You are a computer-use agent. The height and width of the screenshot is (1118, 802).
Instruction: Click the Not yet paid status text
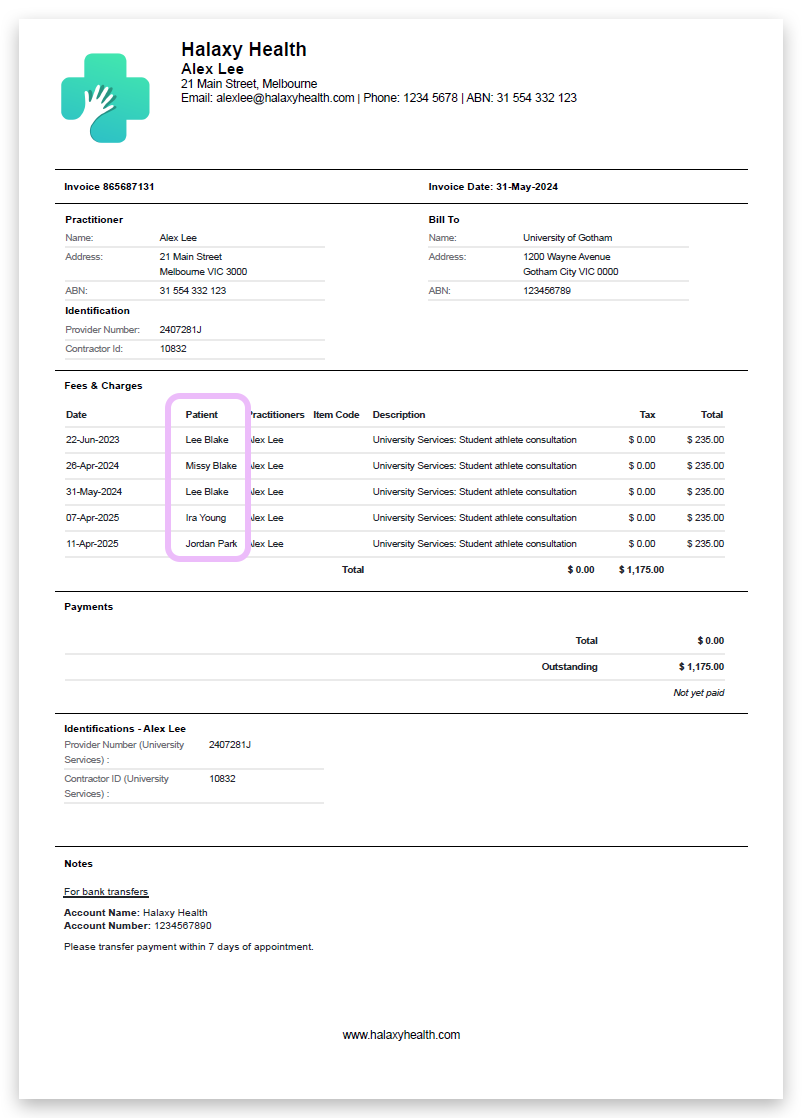697,692
